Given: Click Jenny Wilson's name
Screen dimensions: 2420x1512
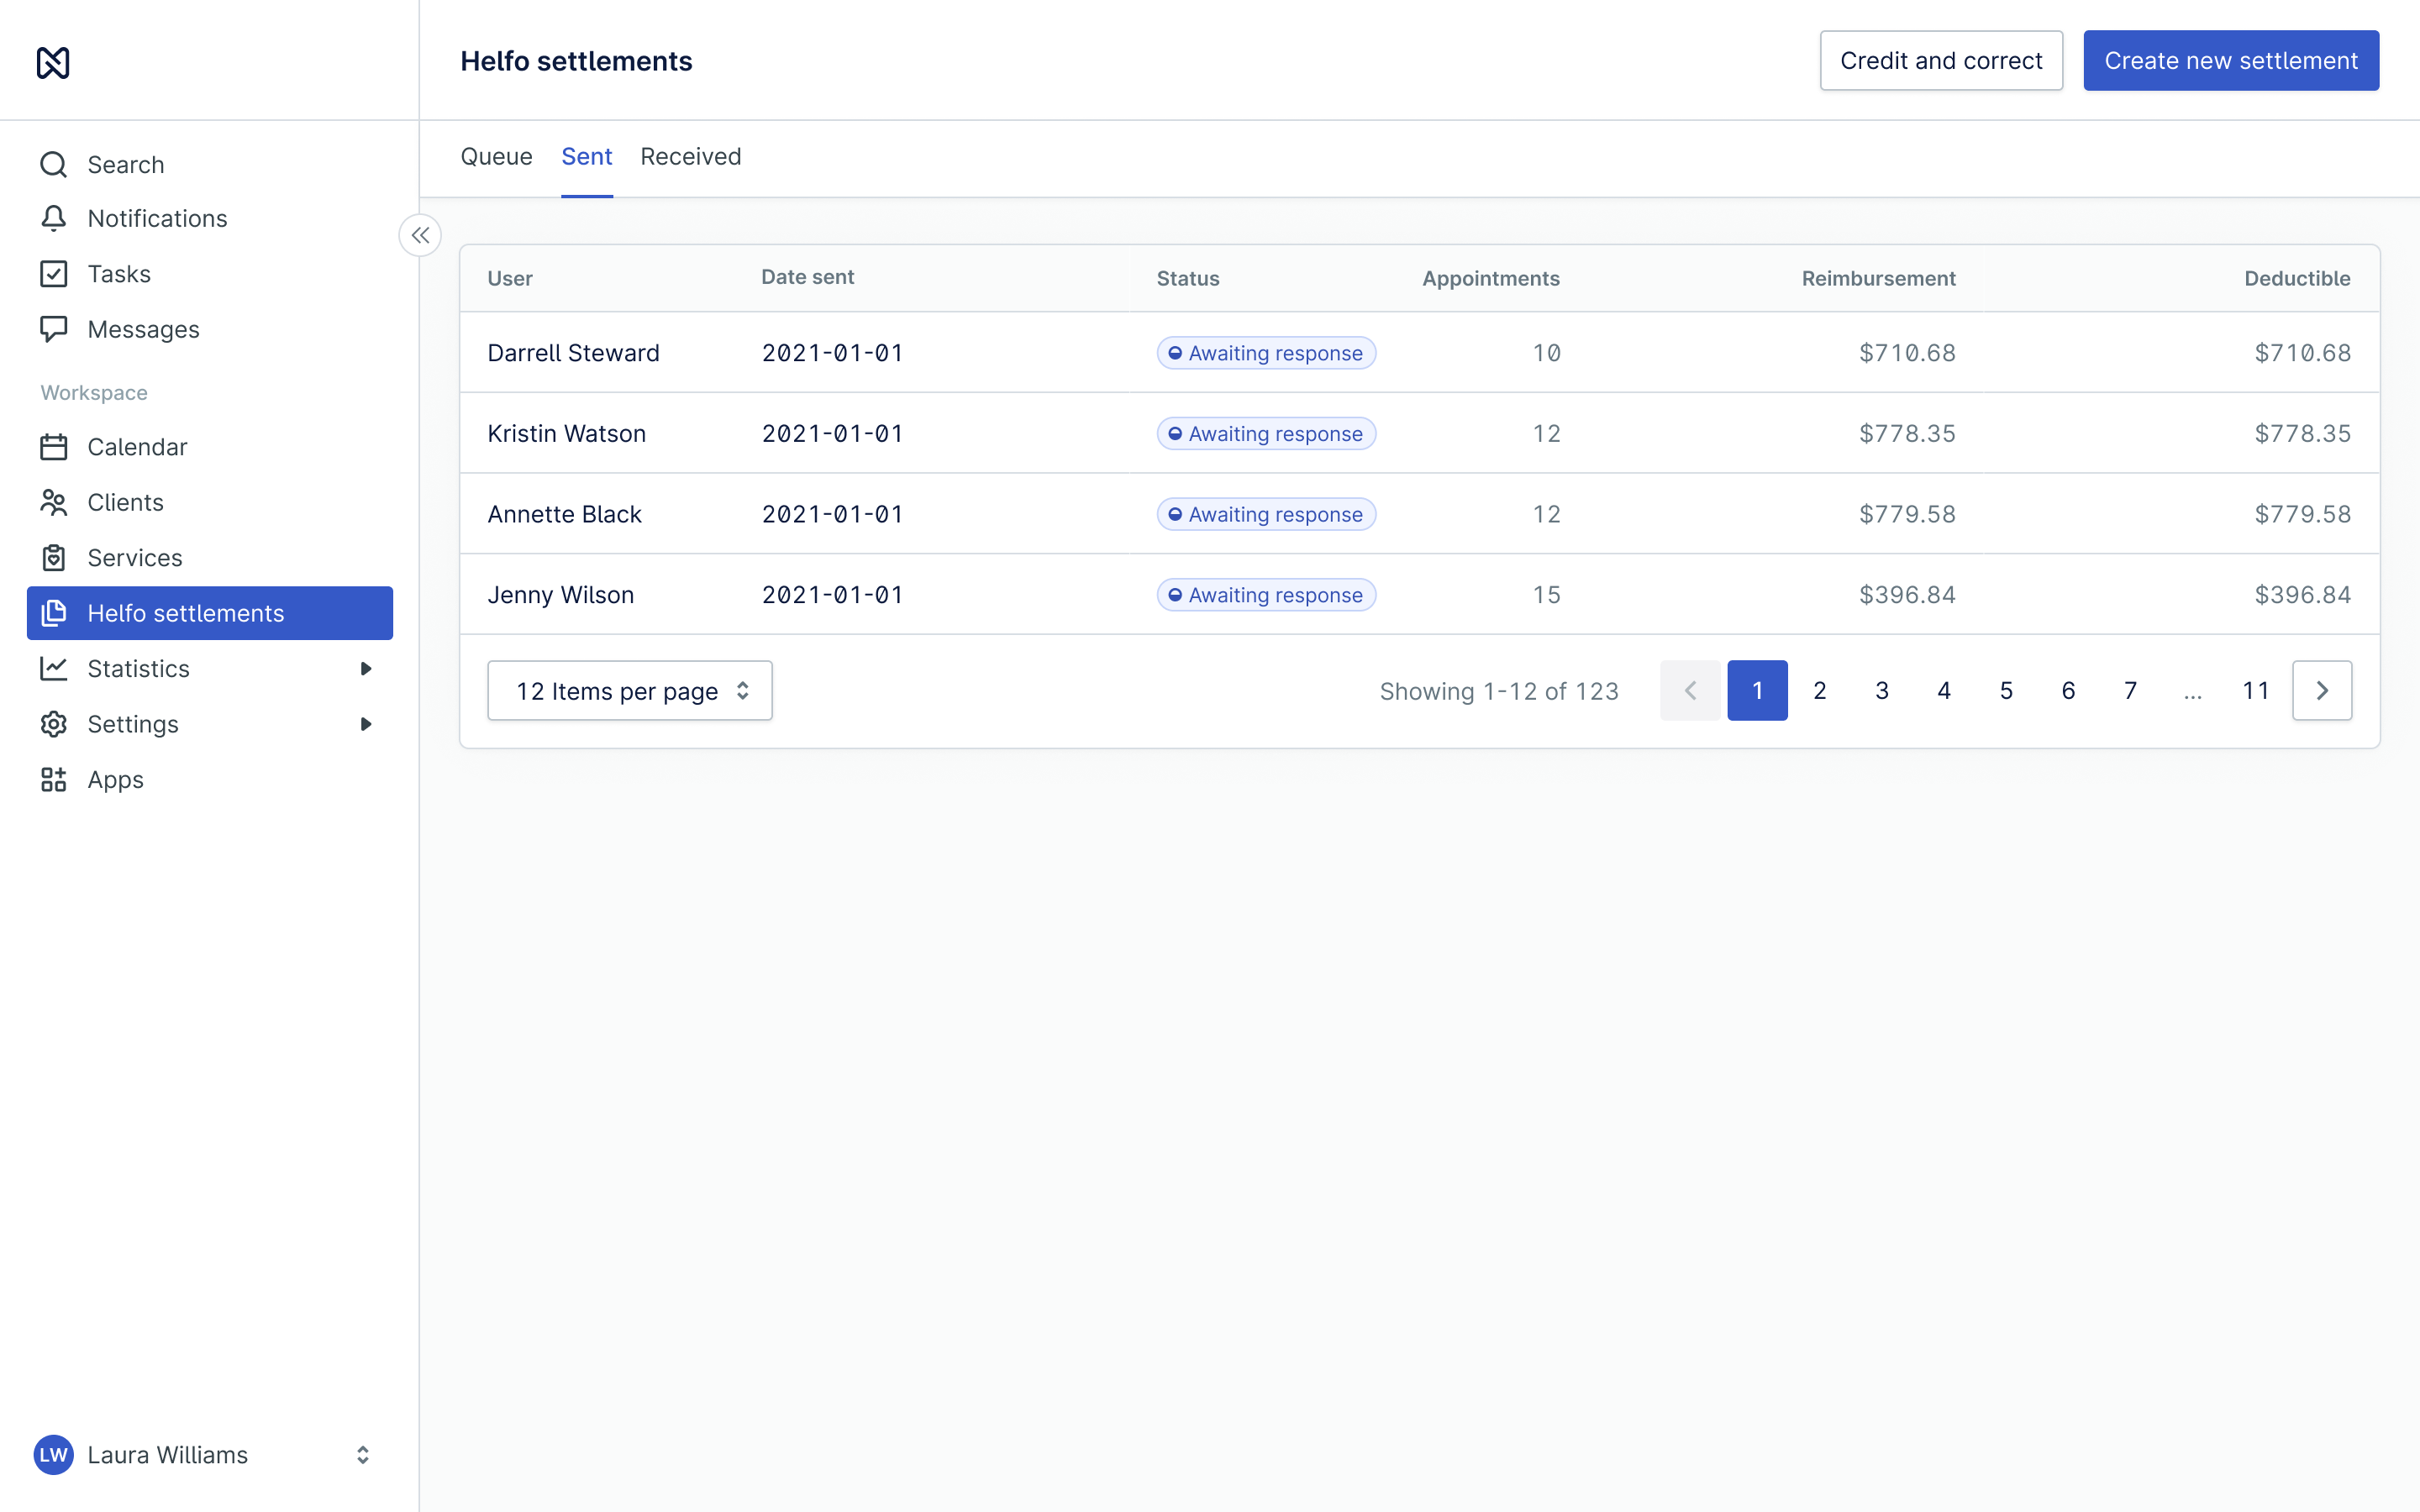Looking at the screenshot, I should (x=560, y=595).
